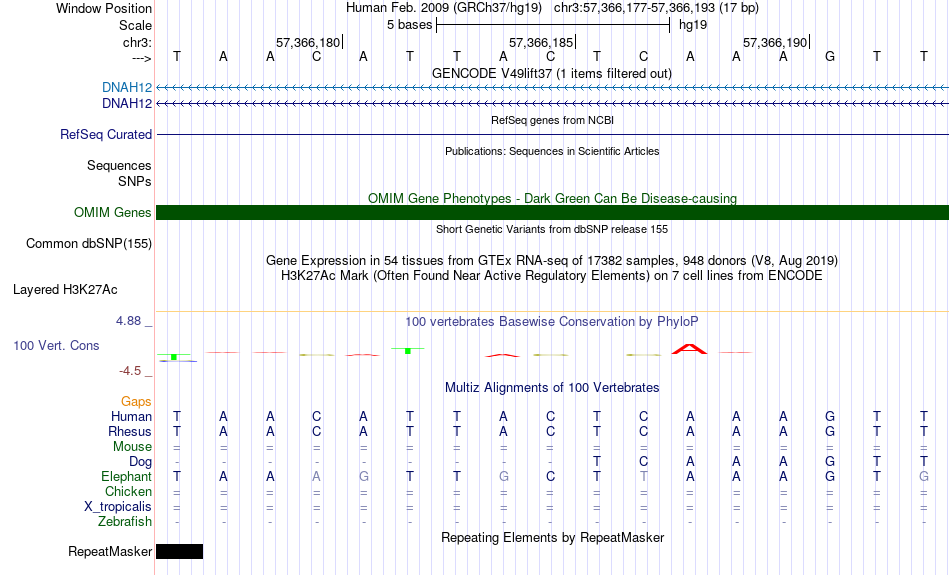Click the 57,366,190 position marker

[776, 42]
